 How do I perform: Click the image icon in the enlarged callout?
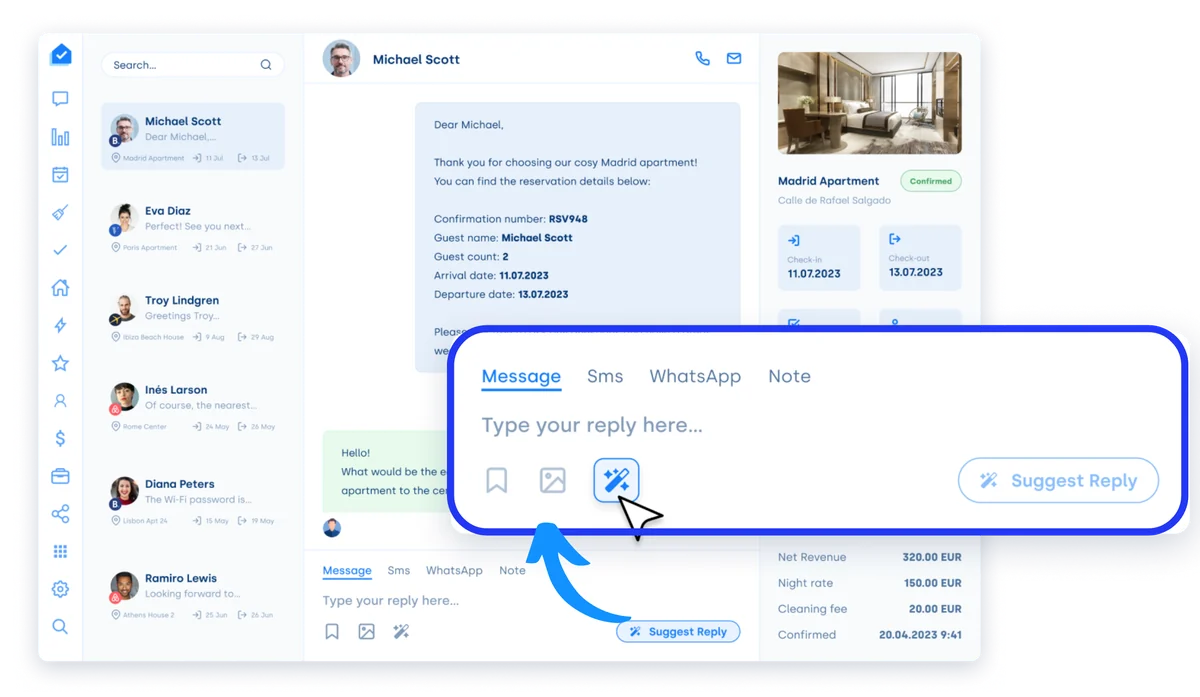pos(553,481)
